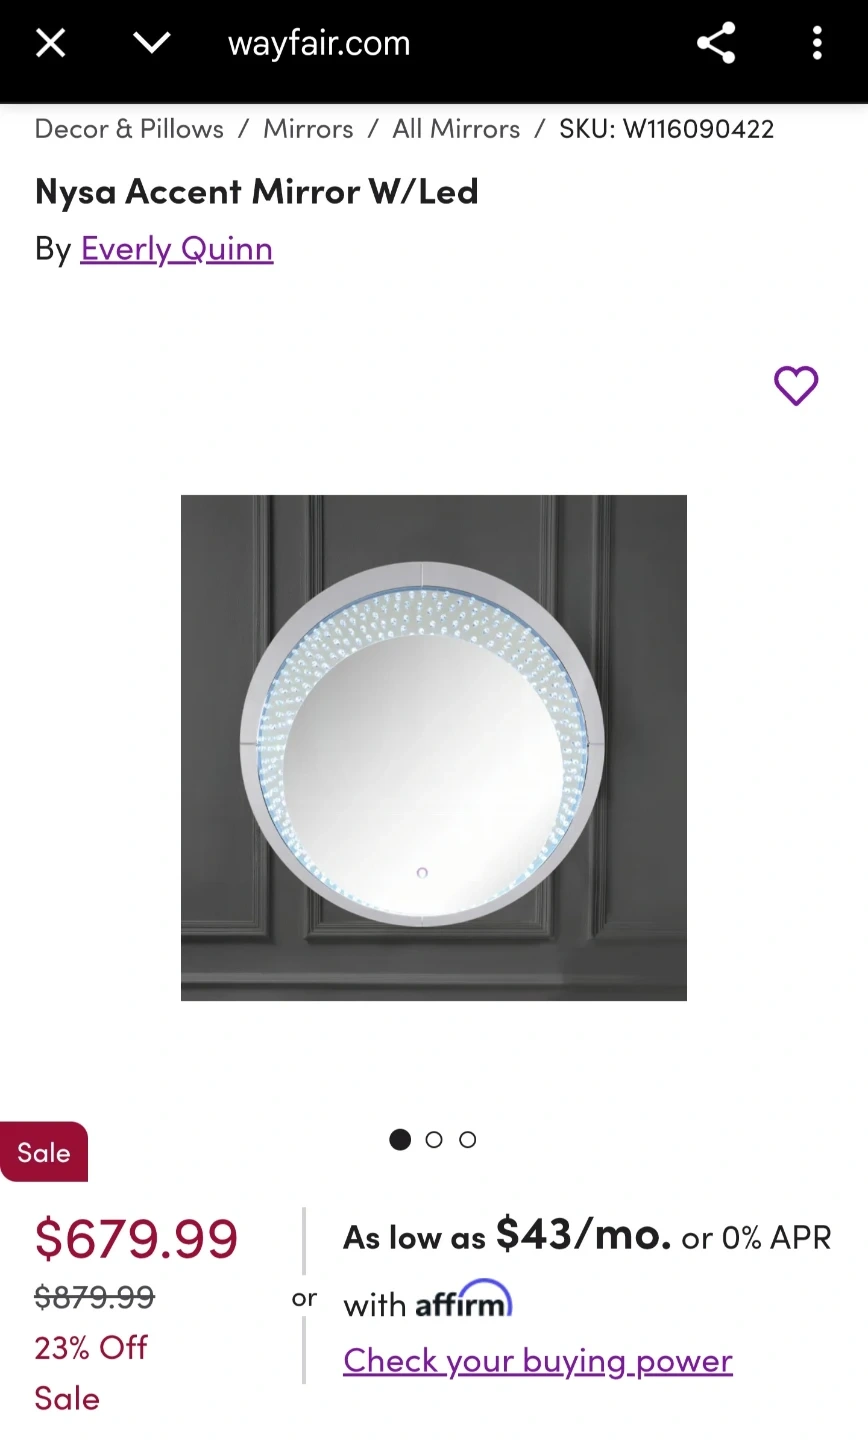Viewport: 868px width, 1440px height.
Task: Close the browser tab with X icon
Action: tap(50, 43)
